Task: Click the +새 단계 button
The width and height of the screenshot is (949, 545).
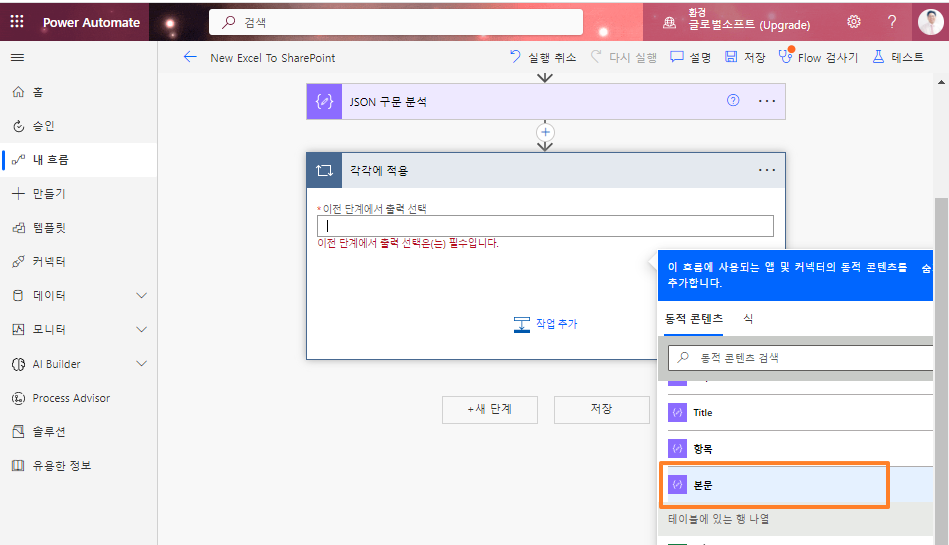Action: tap(490, 409)
